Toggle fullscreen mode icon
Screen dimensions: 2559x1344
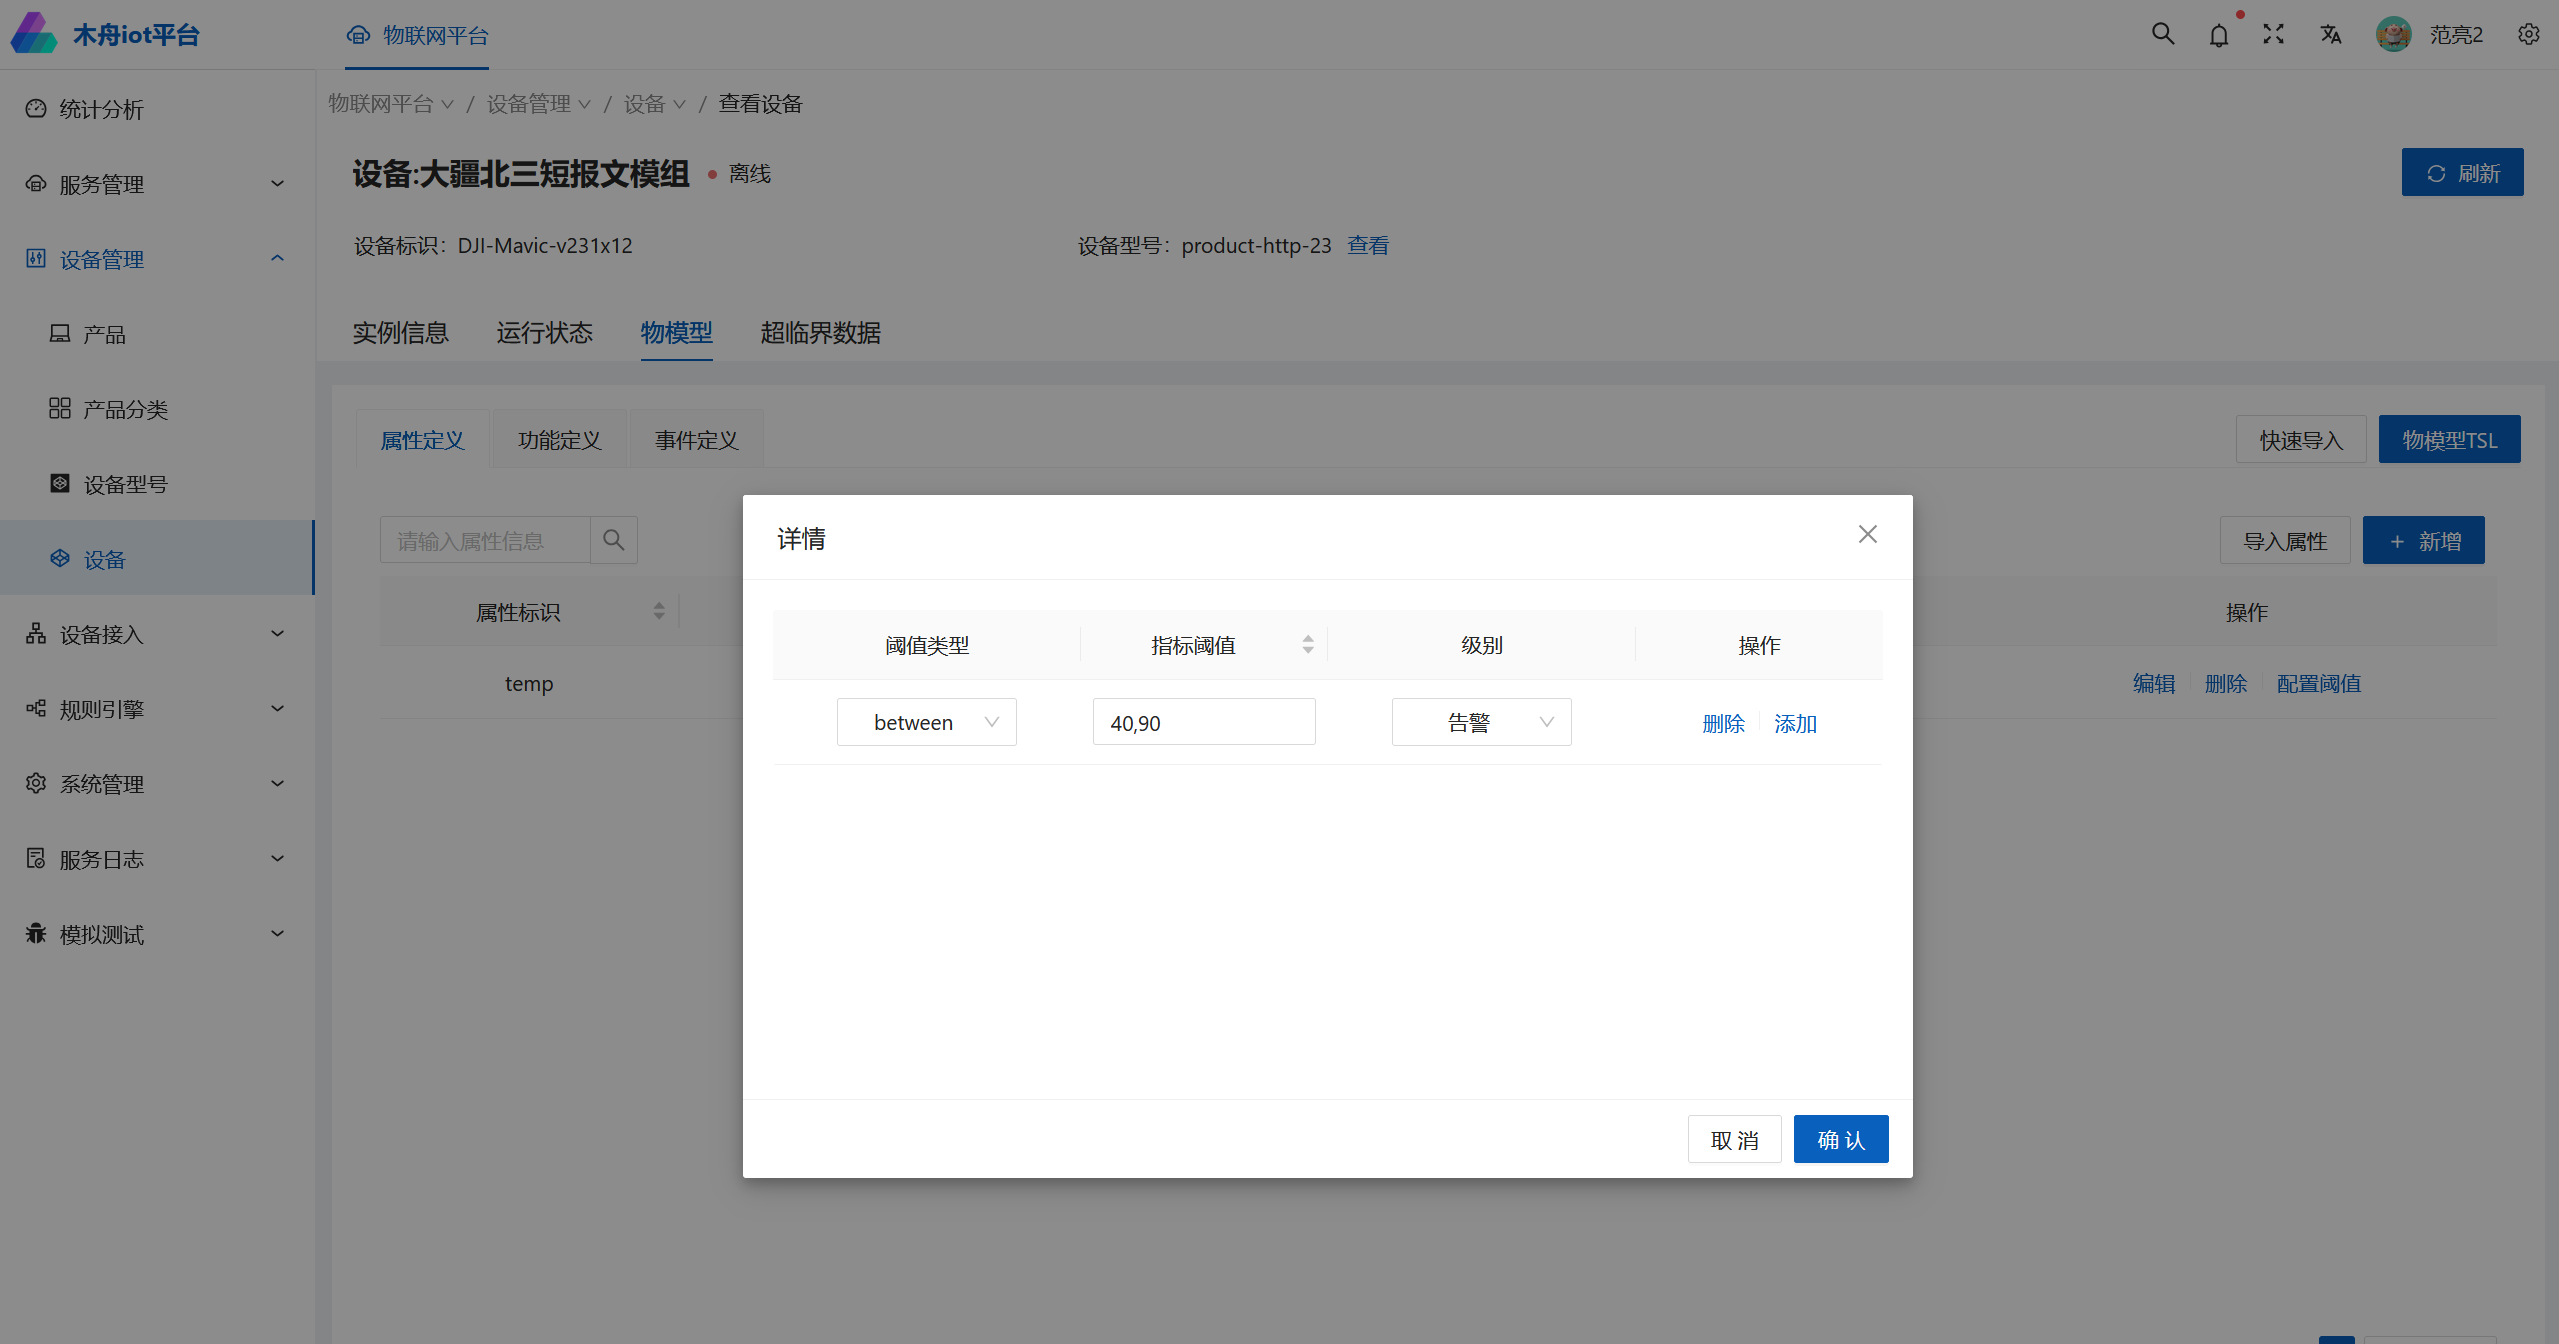click(2273, 34)
